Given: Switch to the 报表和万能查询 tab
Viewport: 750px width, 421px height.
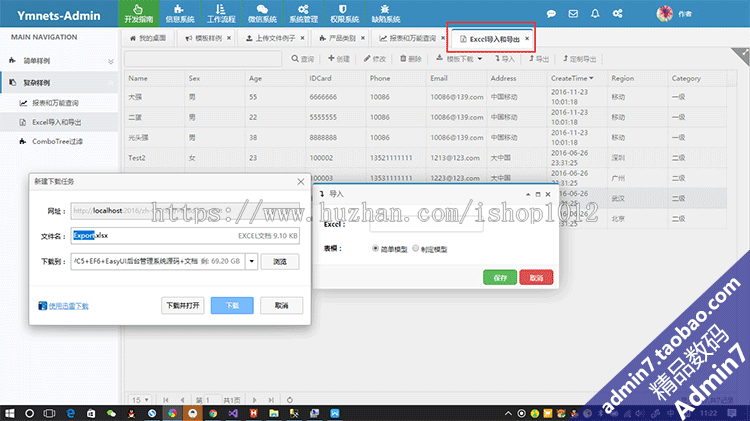Looking at the screenshot, I should 408,38.
